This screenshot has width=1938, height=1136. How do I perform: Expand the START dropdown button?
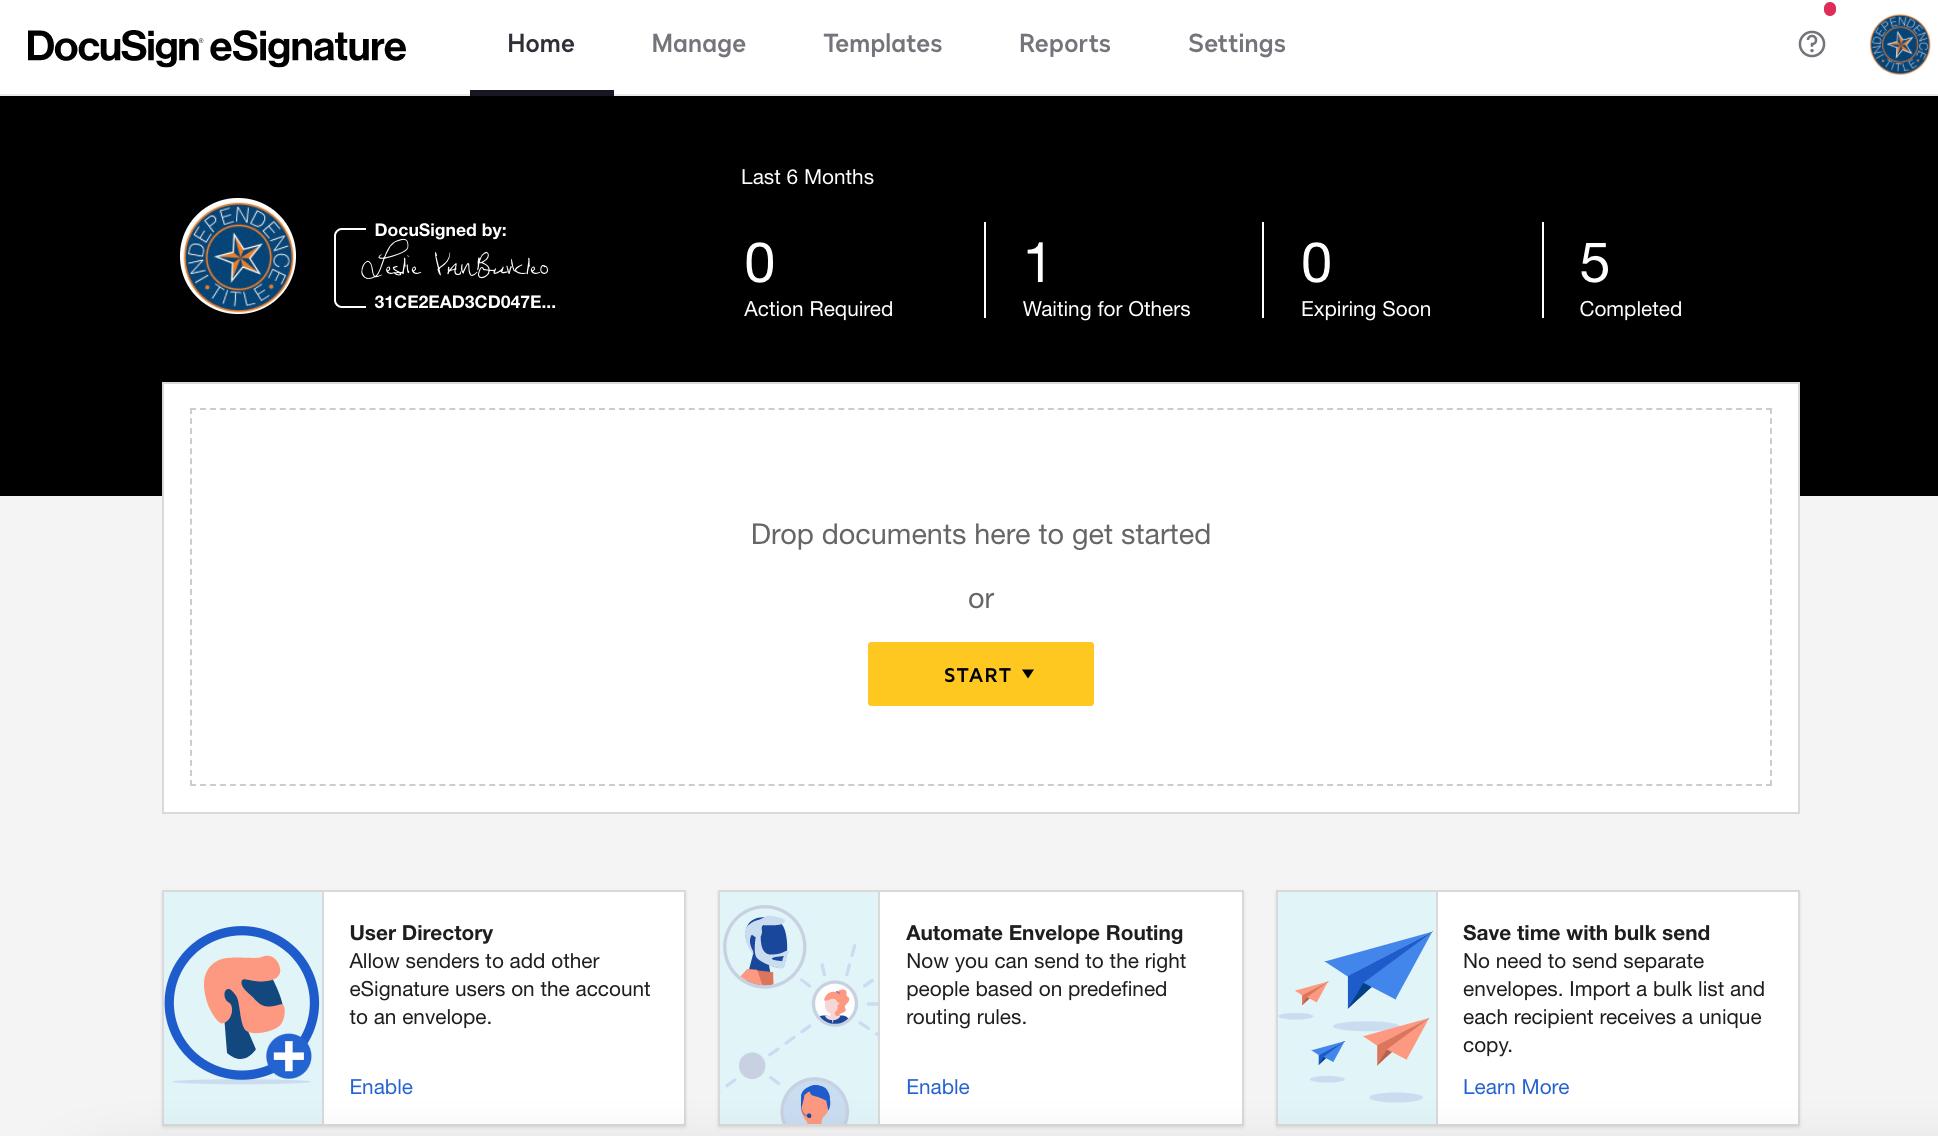980,674
